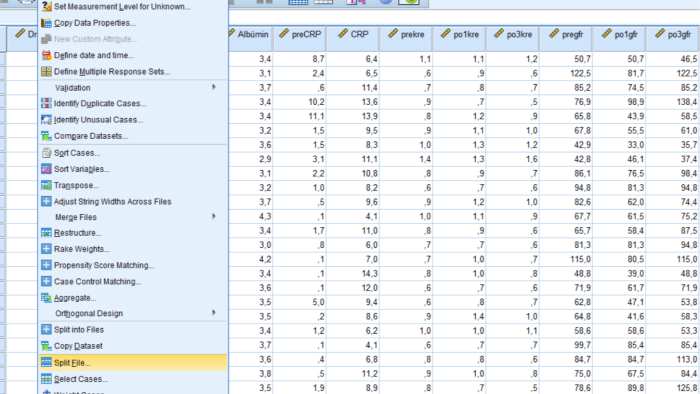This screenshot has width=700, height=394.
Task: Click the Propensity Score Matching icon
Action: pyautogui.click(x=46, y=265)
